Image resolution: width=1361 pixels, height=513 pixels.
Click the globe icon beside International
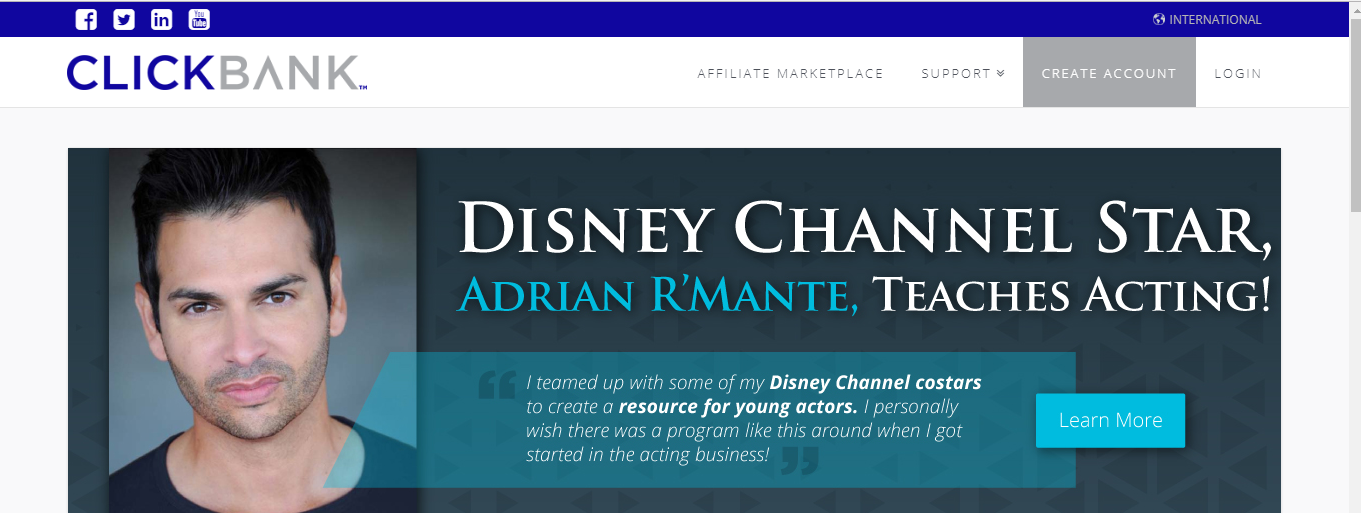[x=1159, y=19]
